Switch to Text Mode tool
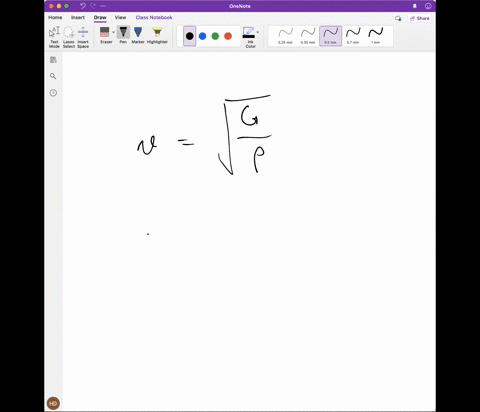This screenshot has width=480, height=412. pyautogui.click(x=54, y=37)
